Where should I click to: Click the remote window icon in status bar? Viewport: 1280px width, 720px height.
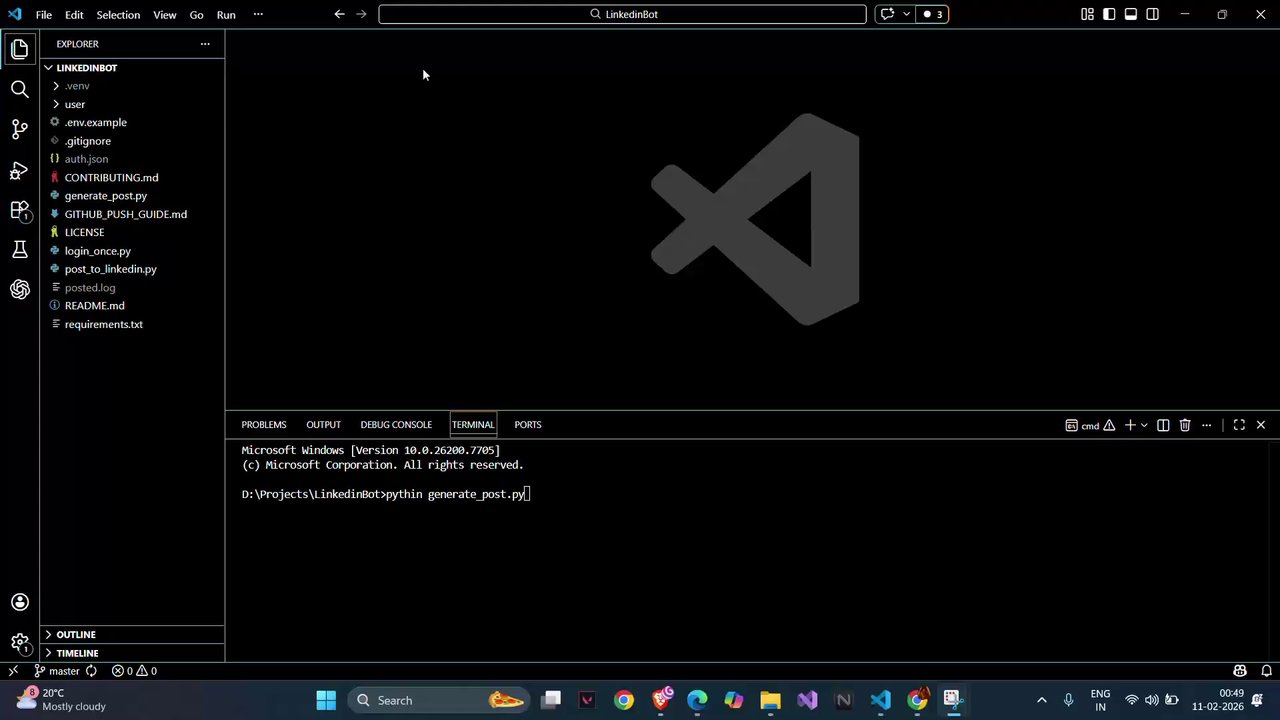pyautogui.click(x=13, y=671)
